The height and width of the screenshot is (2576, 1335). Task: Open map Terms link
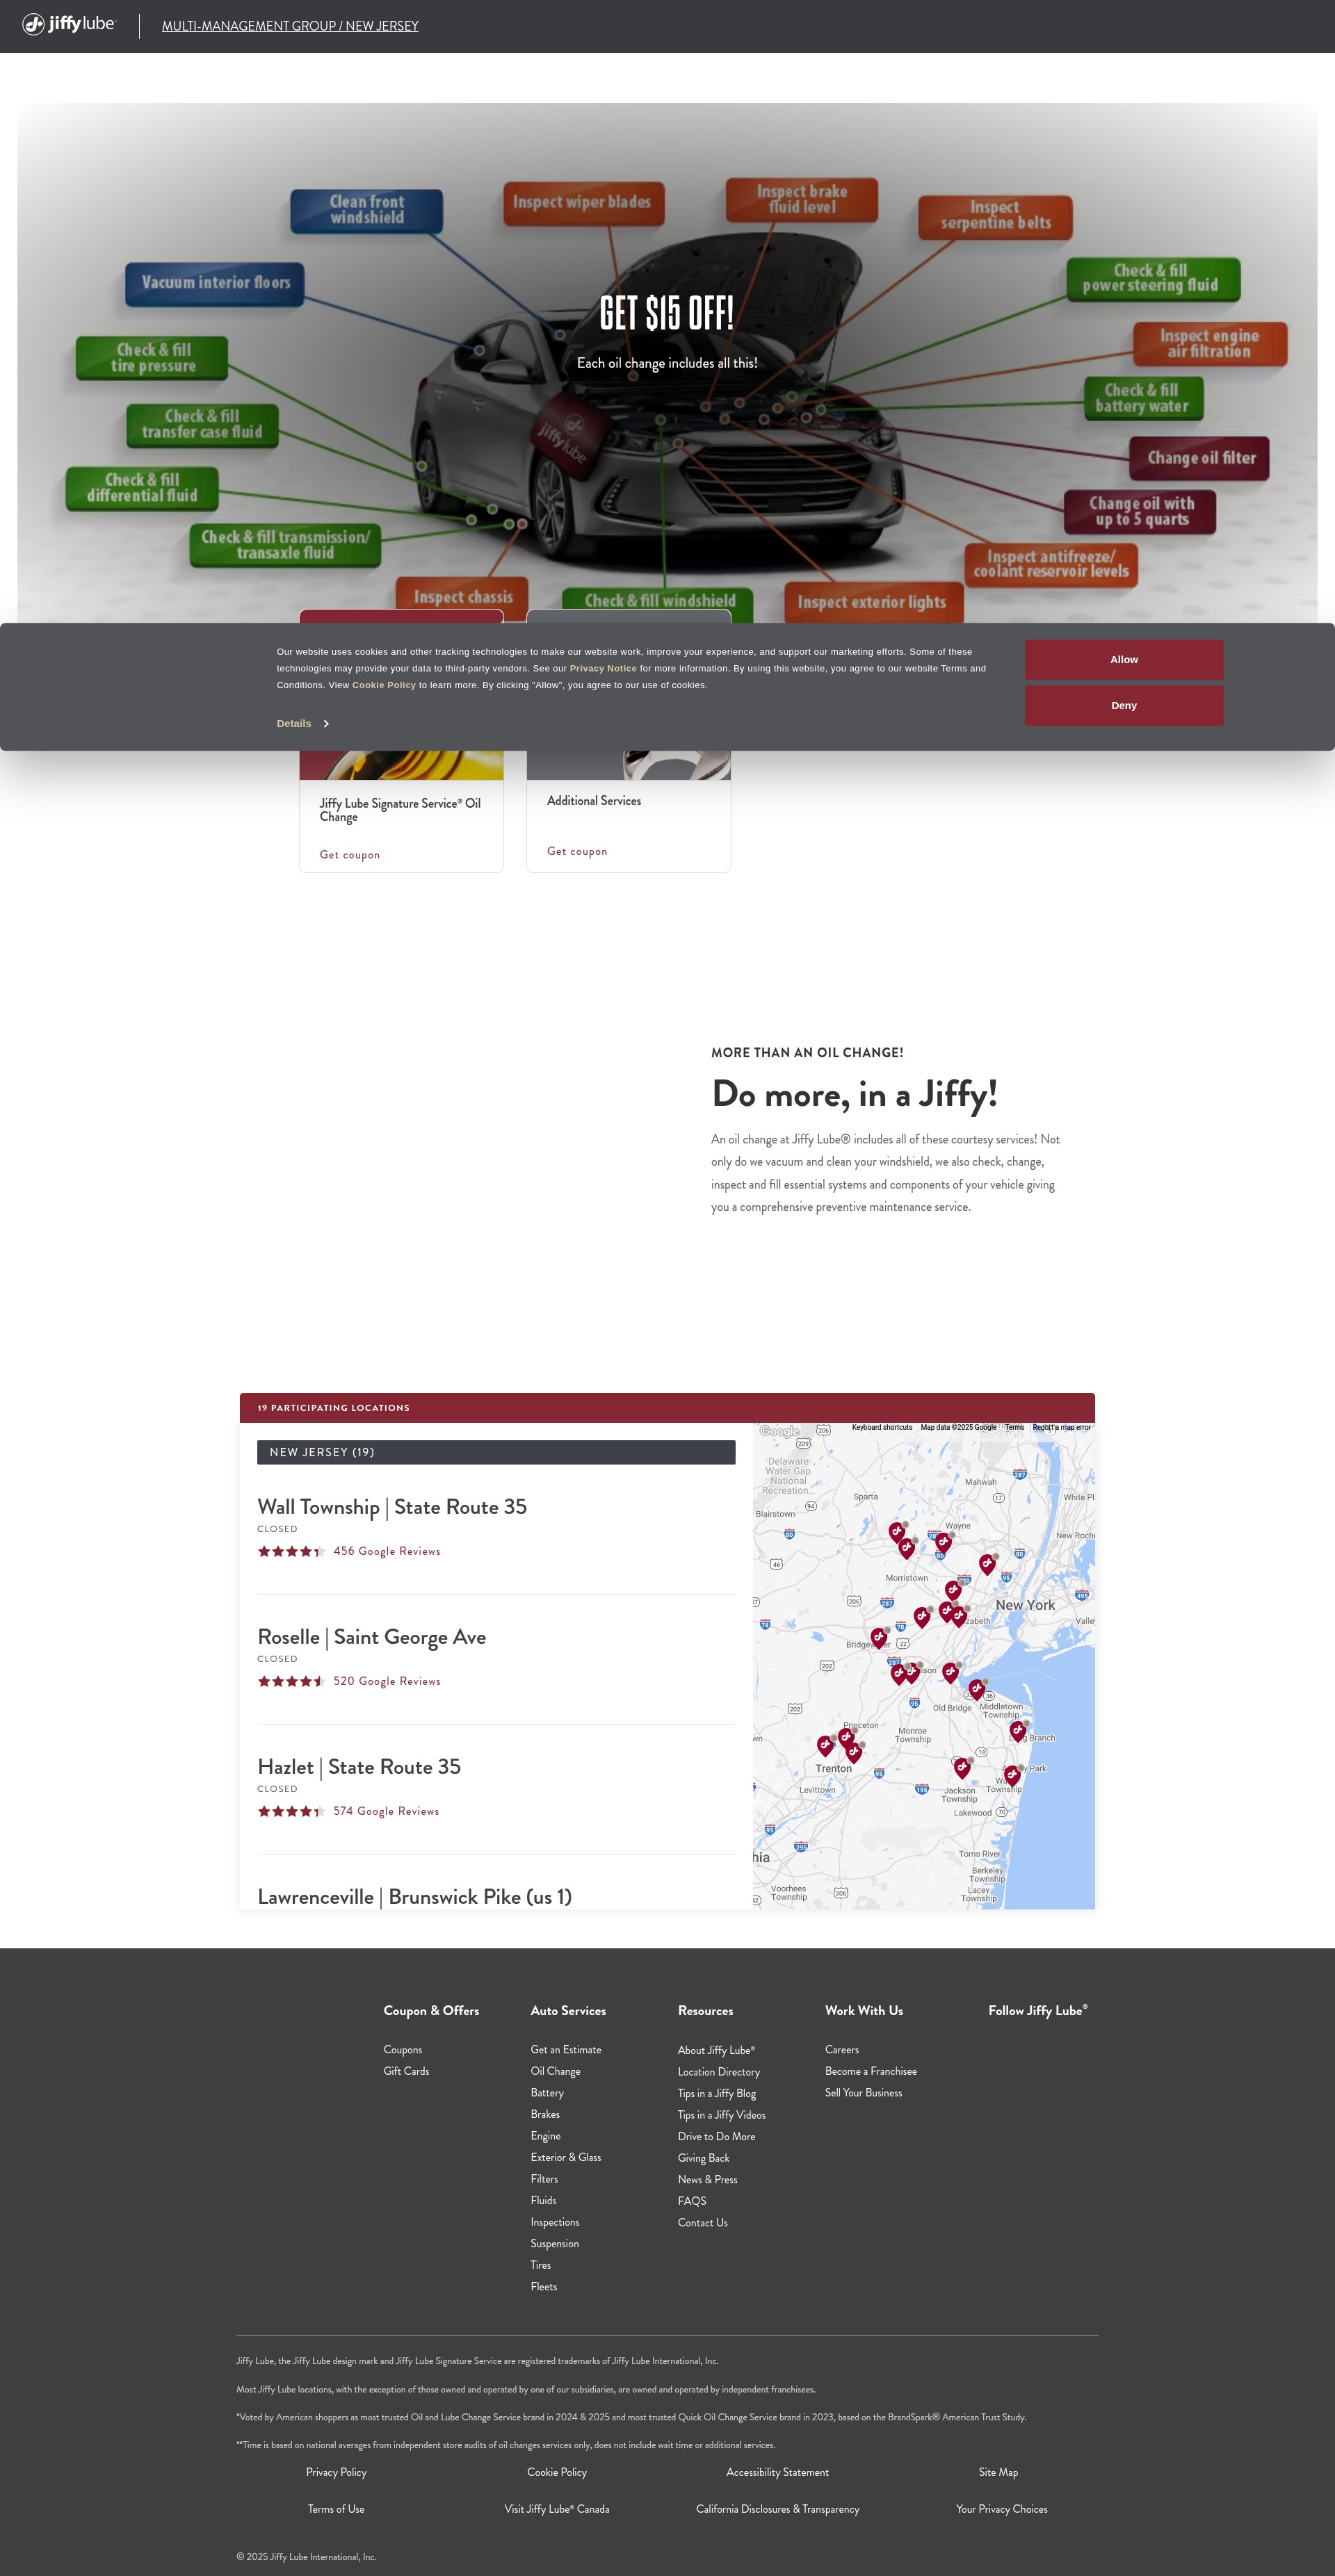[x=1014, y=1427]
